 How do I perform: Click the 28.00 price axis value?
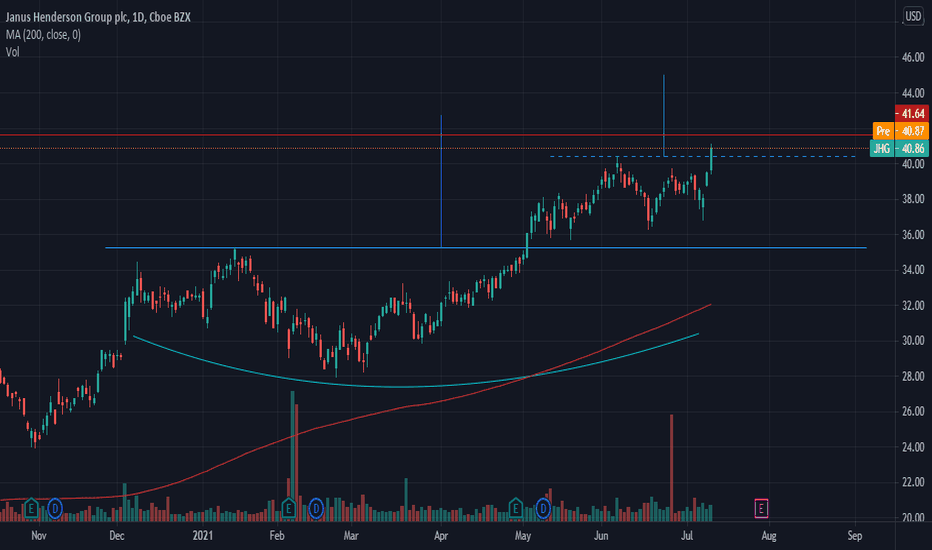(x=913, y=376)
